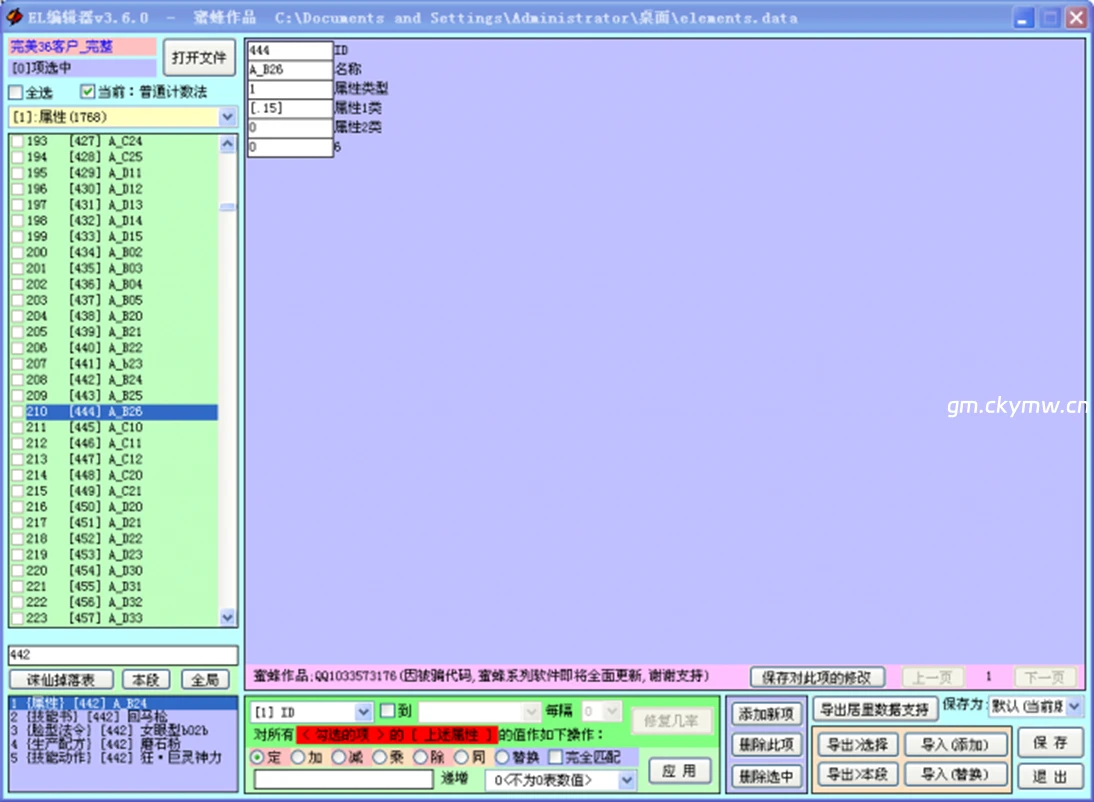
Task: Check the box for row 193 A_C24
Action: [x=17, y=141]
